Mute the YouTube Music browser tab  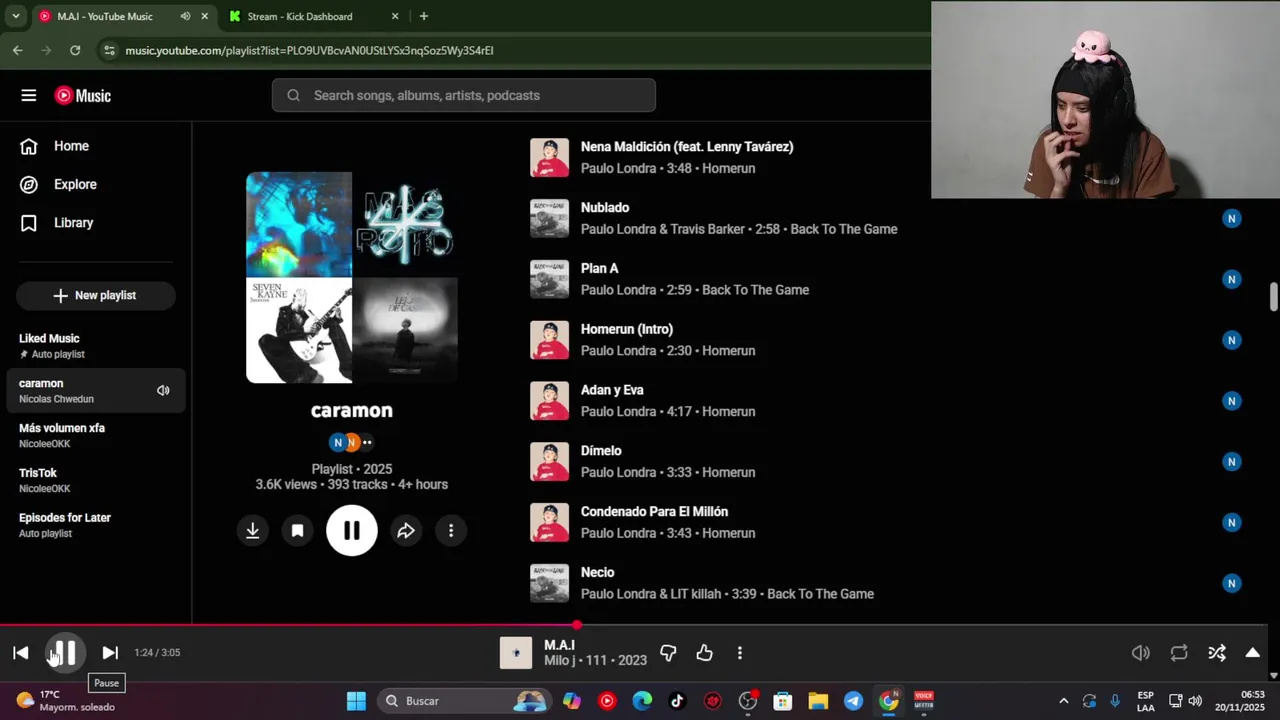pyautogui.click(x=185, y=16)
